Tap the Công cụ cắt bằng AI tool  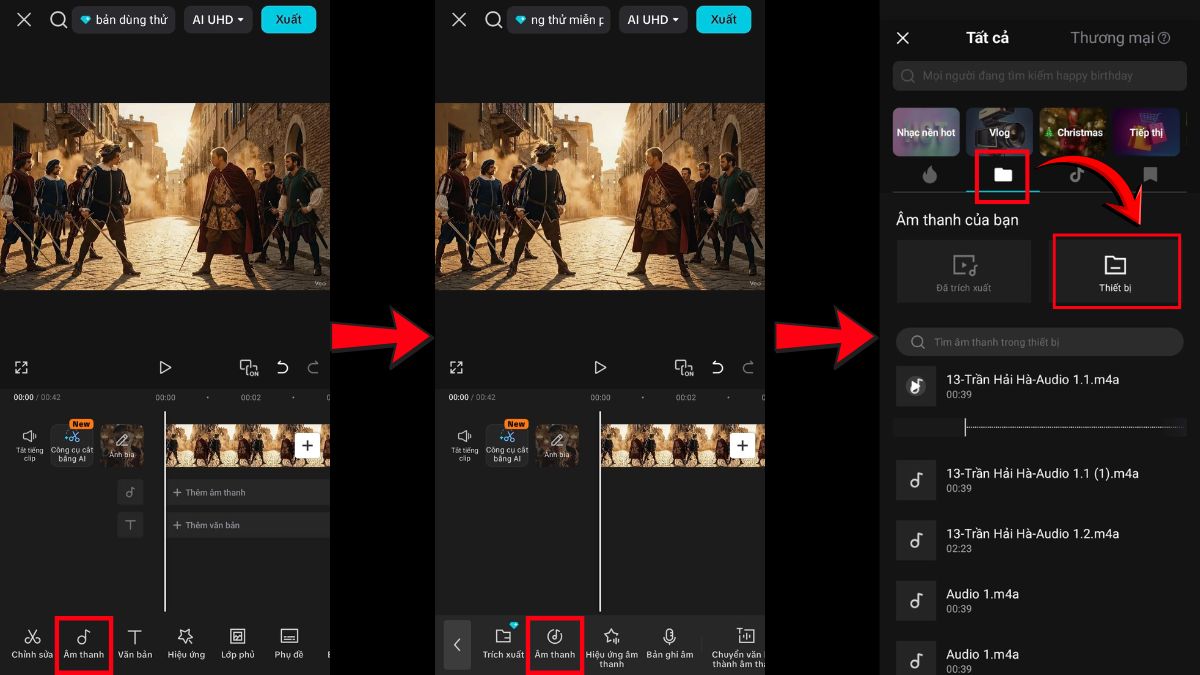click(x=71, y=442)
